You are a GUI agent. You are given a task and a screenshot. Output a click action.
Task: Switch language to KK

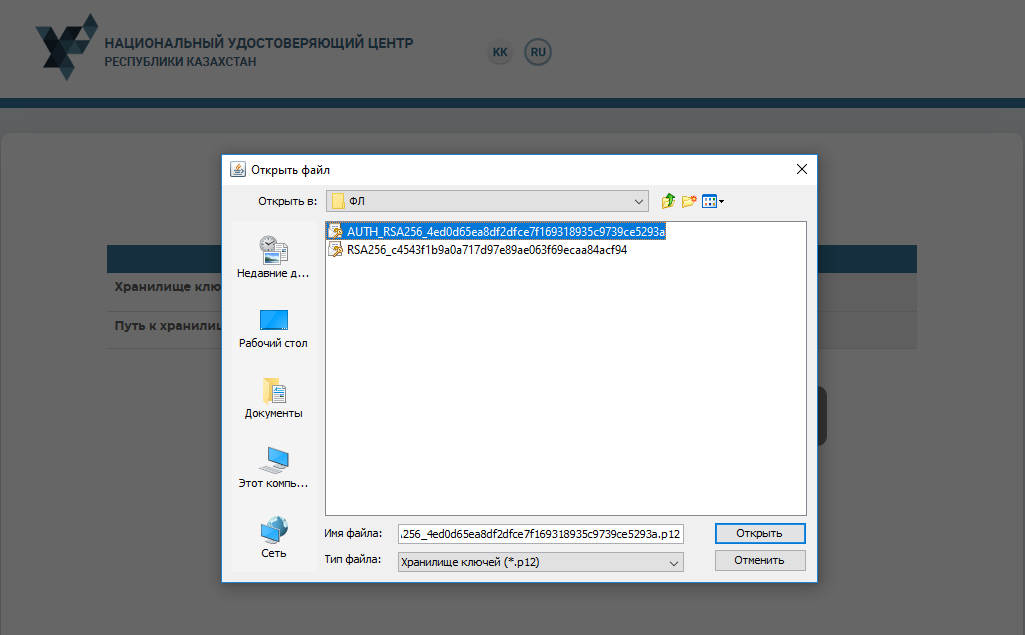[x=500, y=52]
